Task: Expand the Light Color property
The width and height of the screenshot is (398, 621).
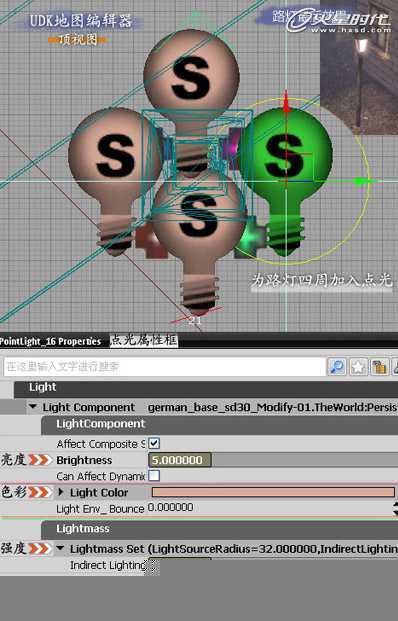Action: tap(61, 492)
